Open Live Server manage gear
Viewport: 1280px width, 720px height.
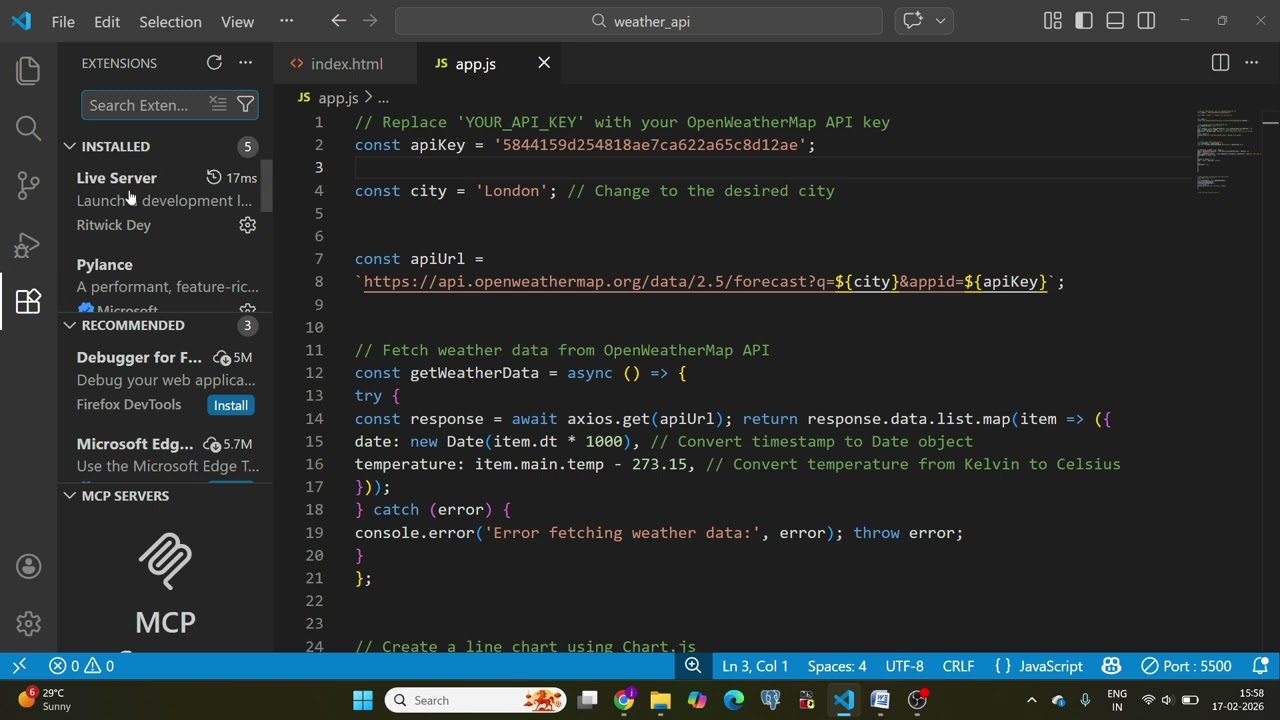pyautogui.click(x=247, y=225)
